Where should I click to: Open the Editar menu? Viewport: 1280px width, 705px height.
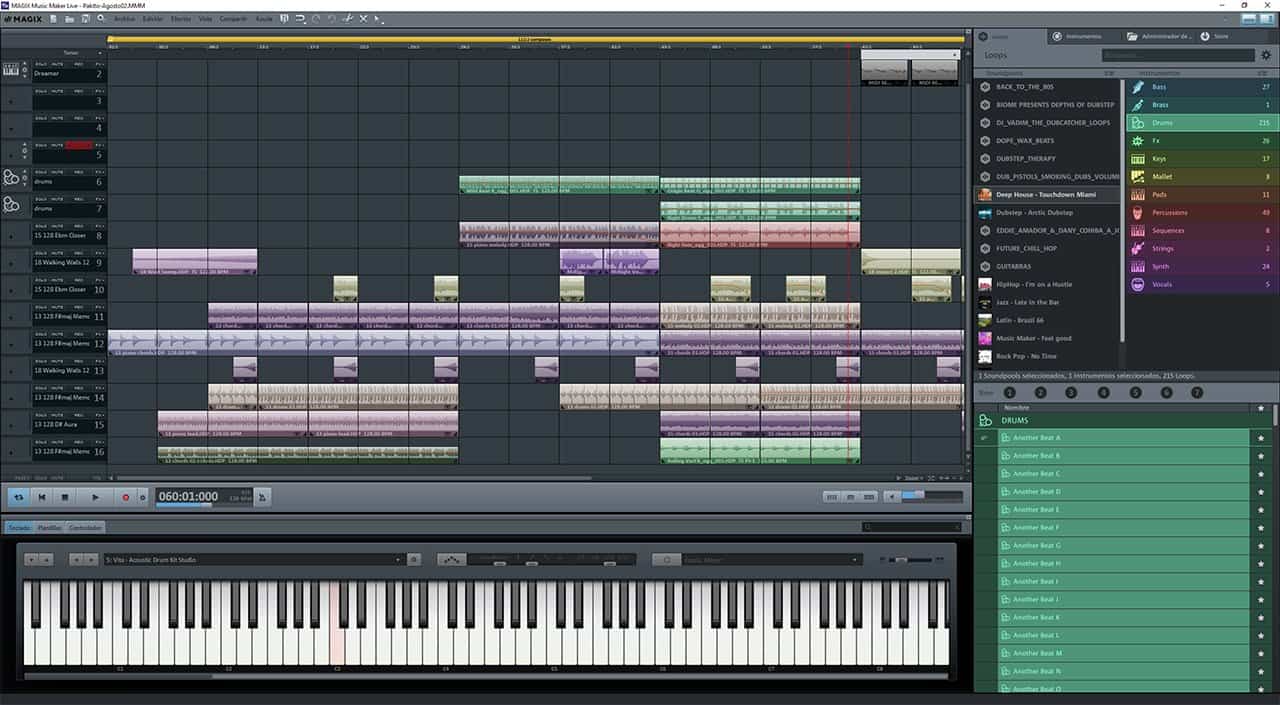153,19
